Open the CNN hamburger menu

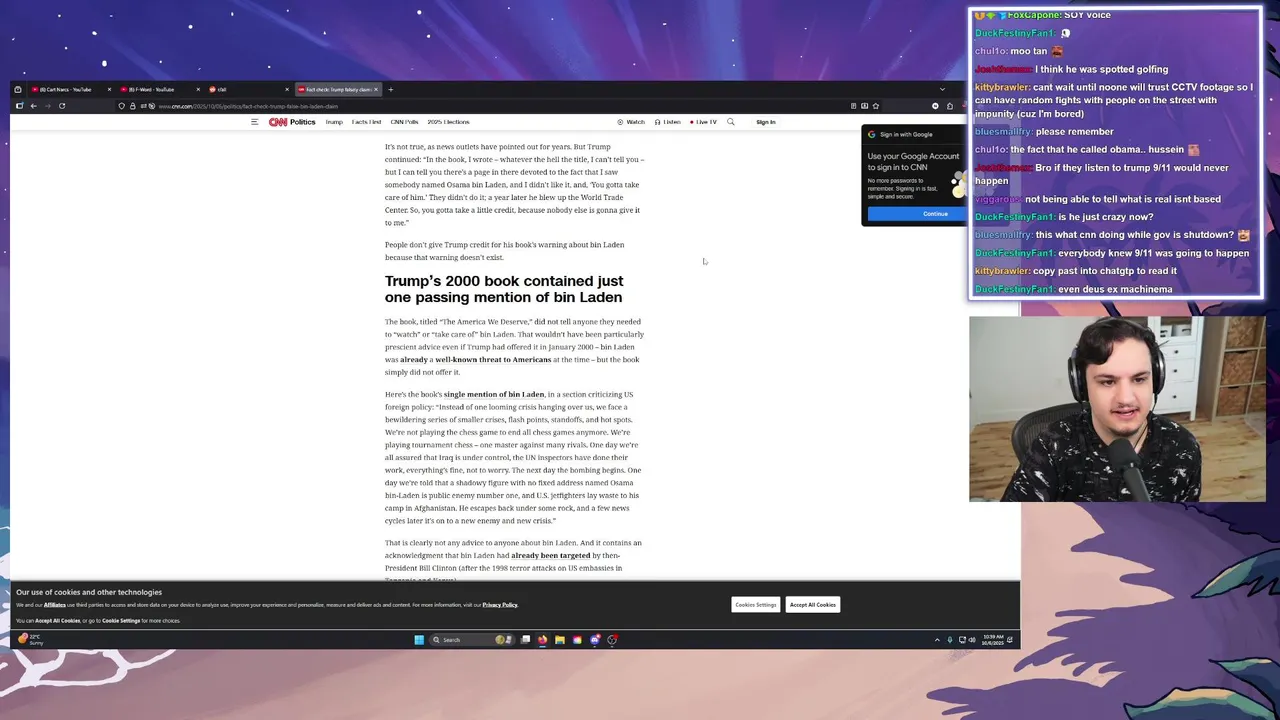(254, 122)
